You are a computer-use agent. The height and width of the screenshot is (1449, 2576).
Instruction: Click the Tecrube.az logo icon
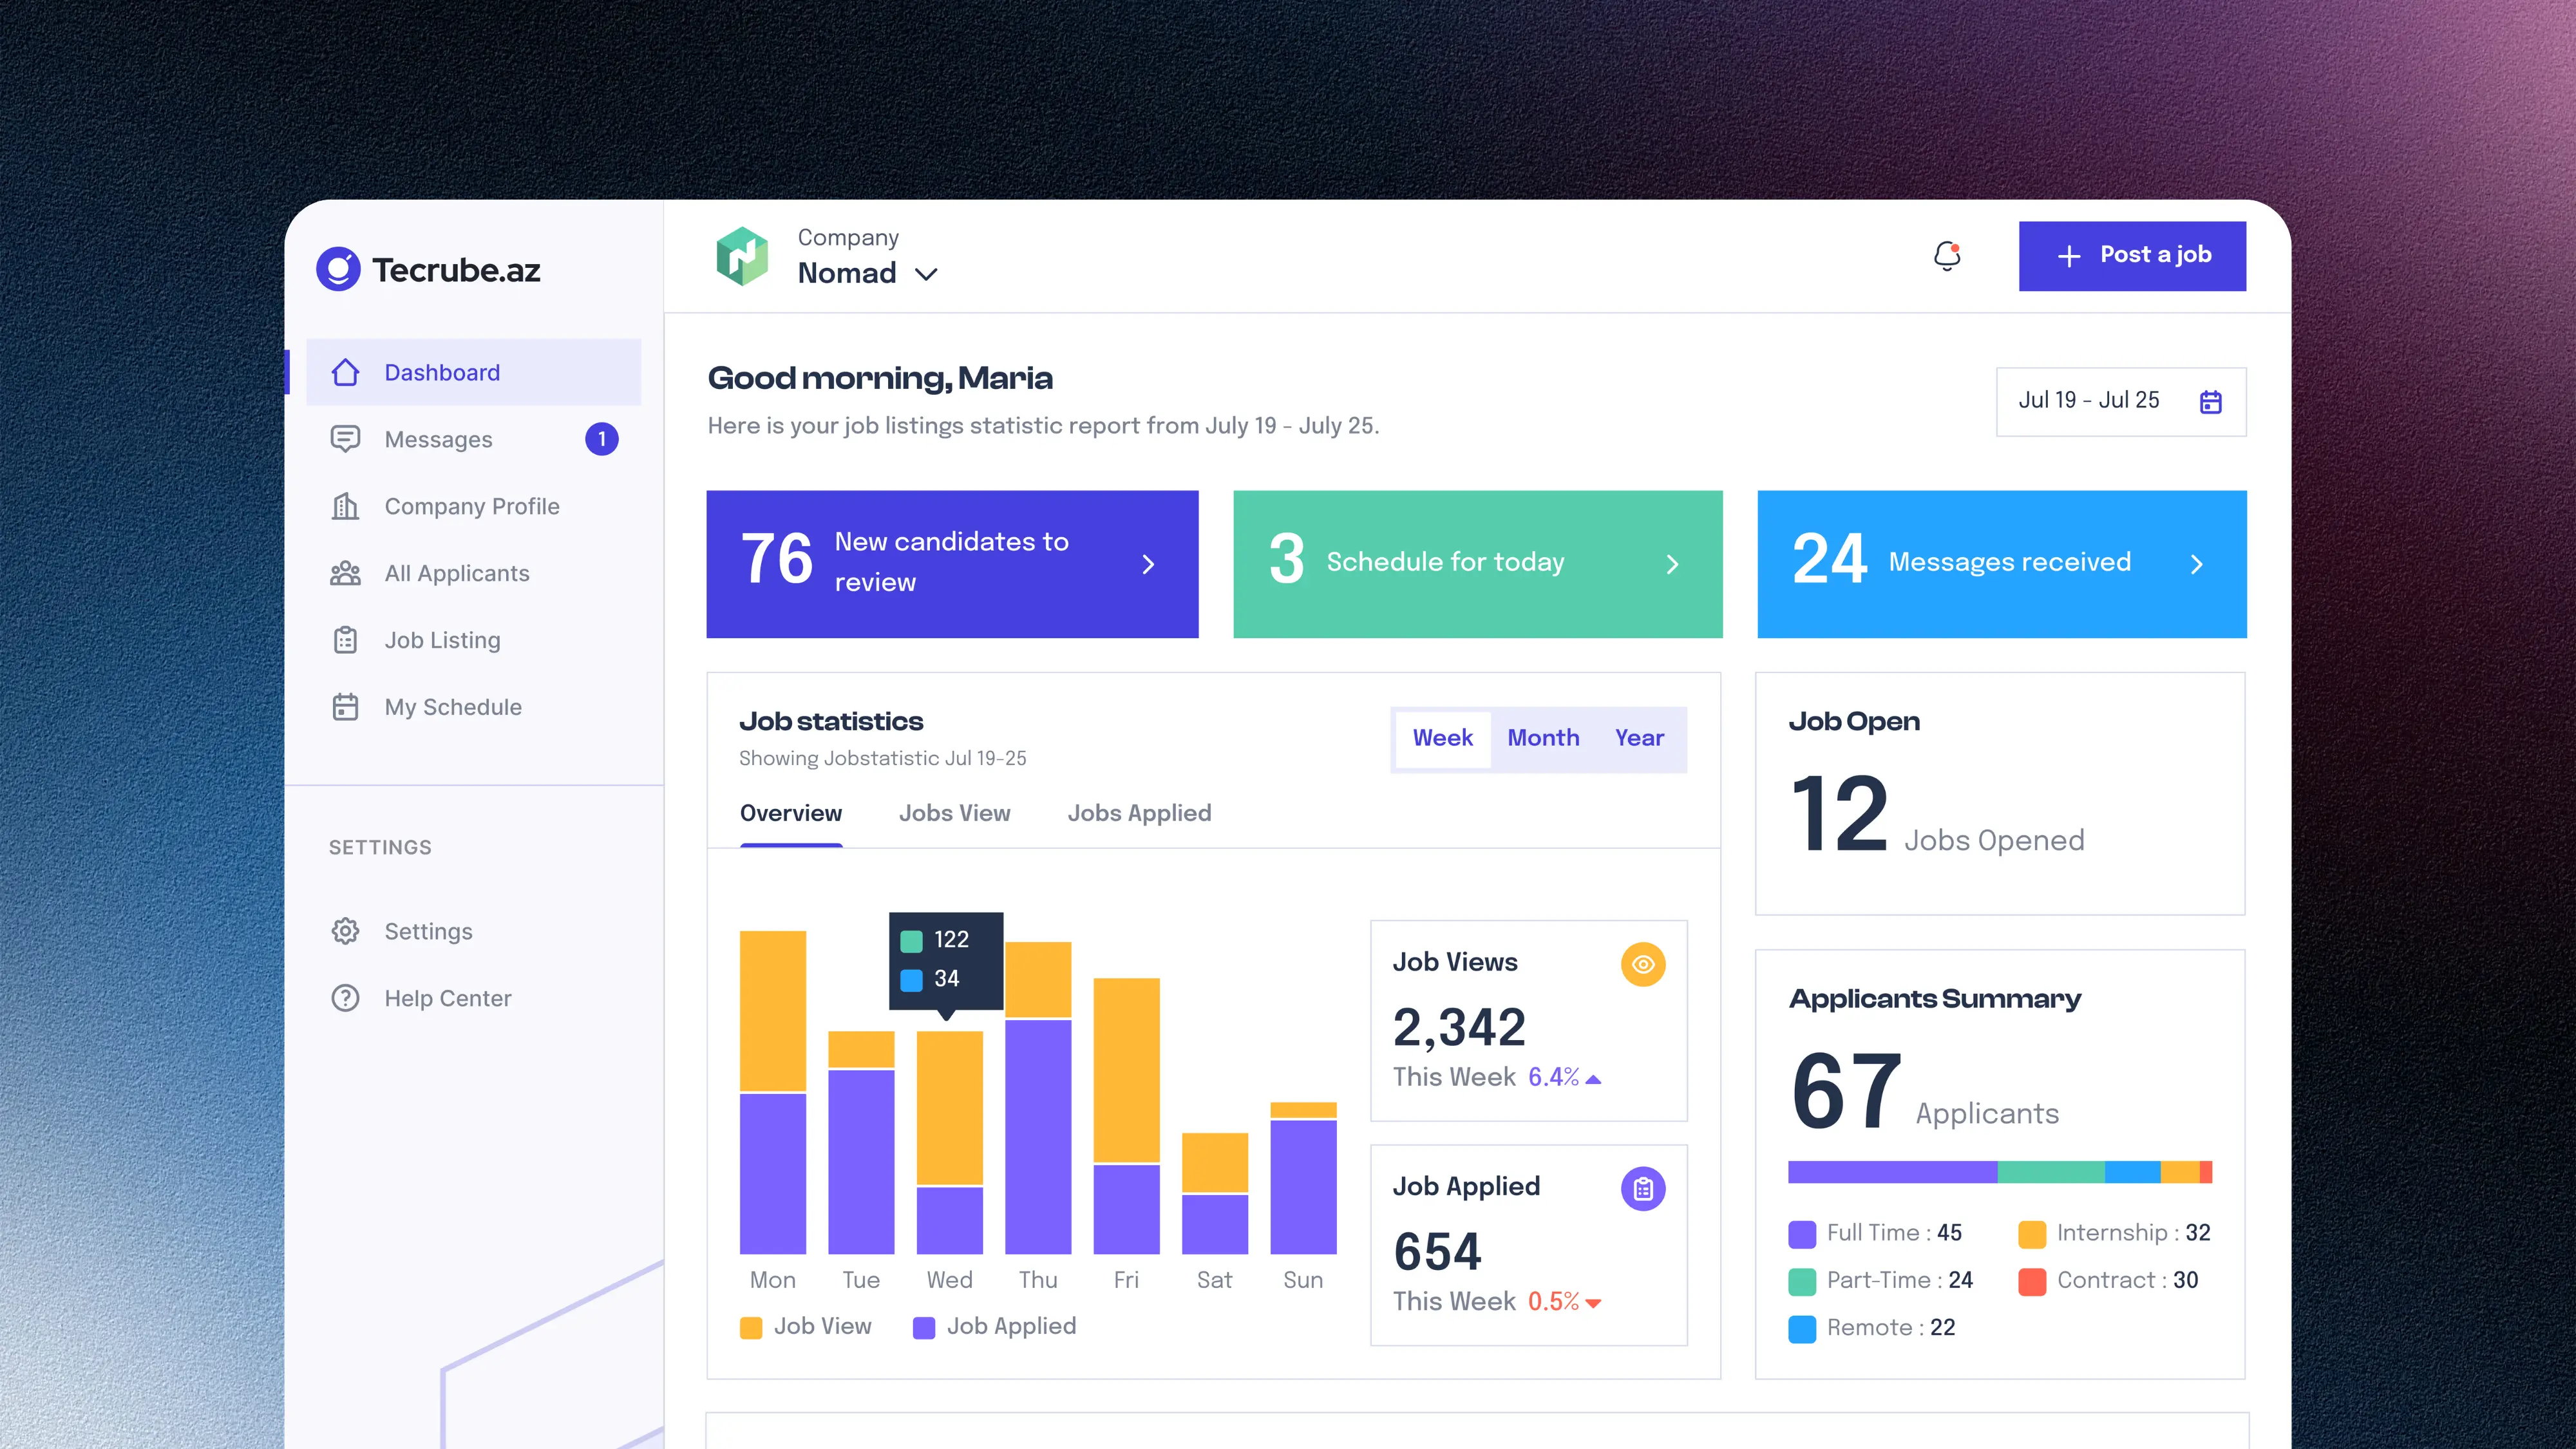(x=338, y=269)
